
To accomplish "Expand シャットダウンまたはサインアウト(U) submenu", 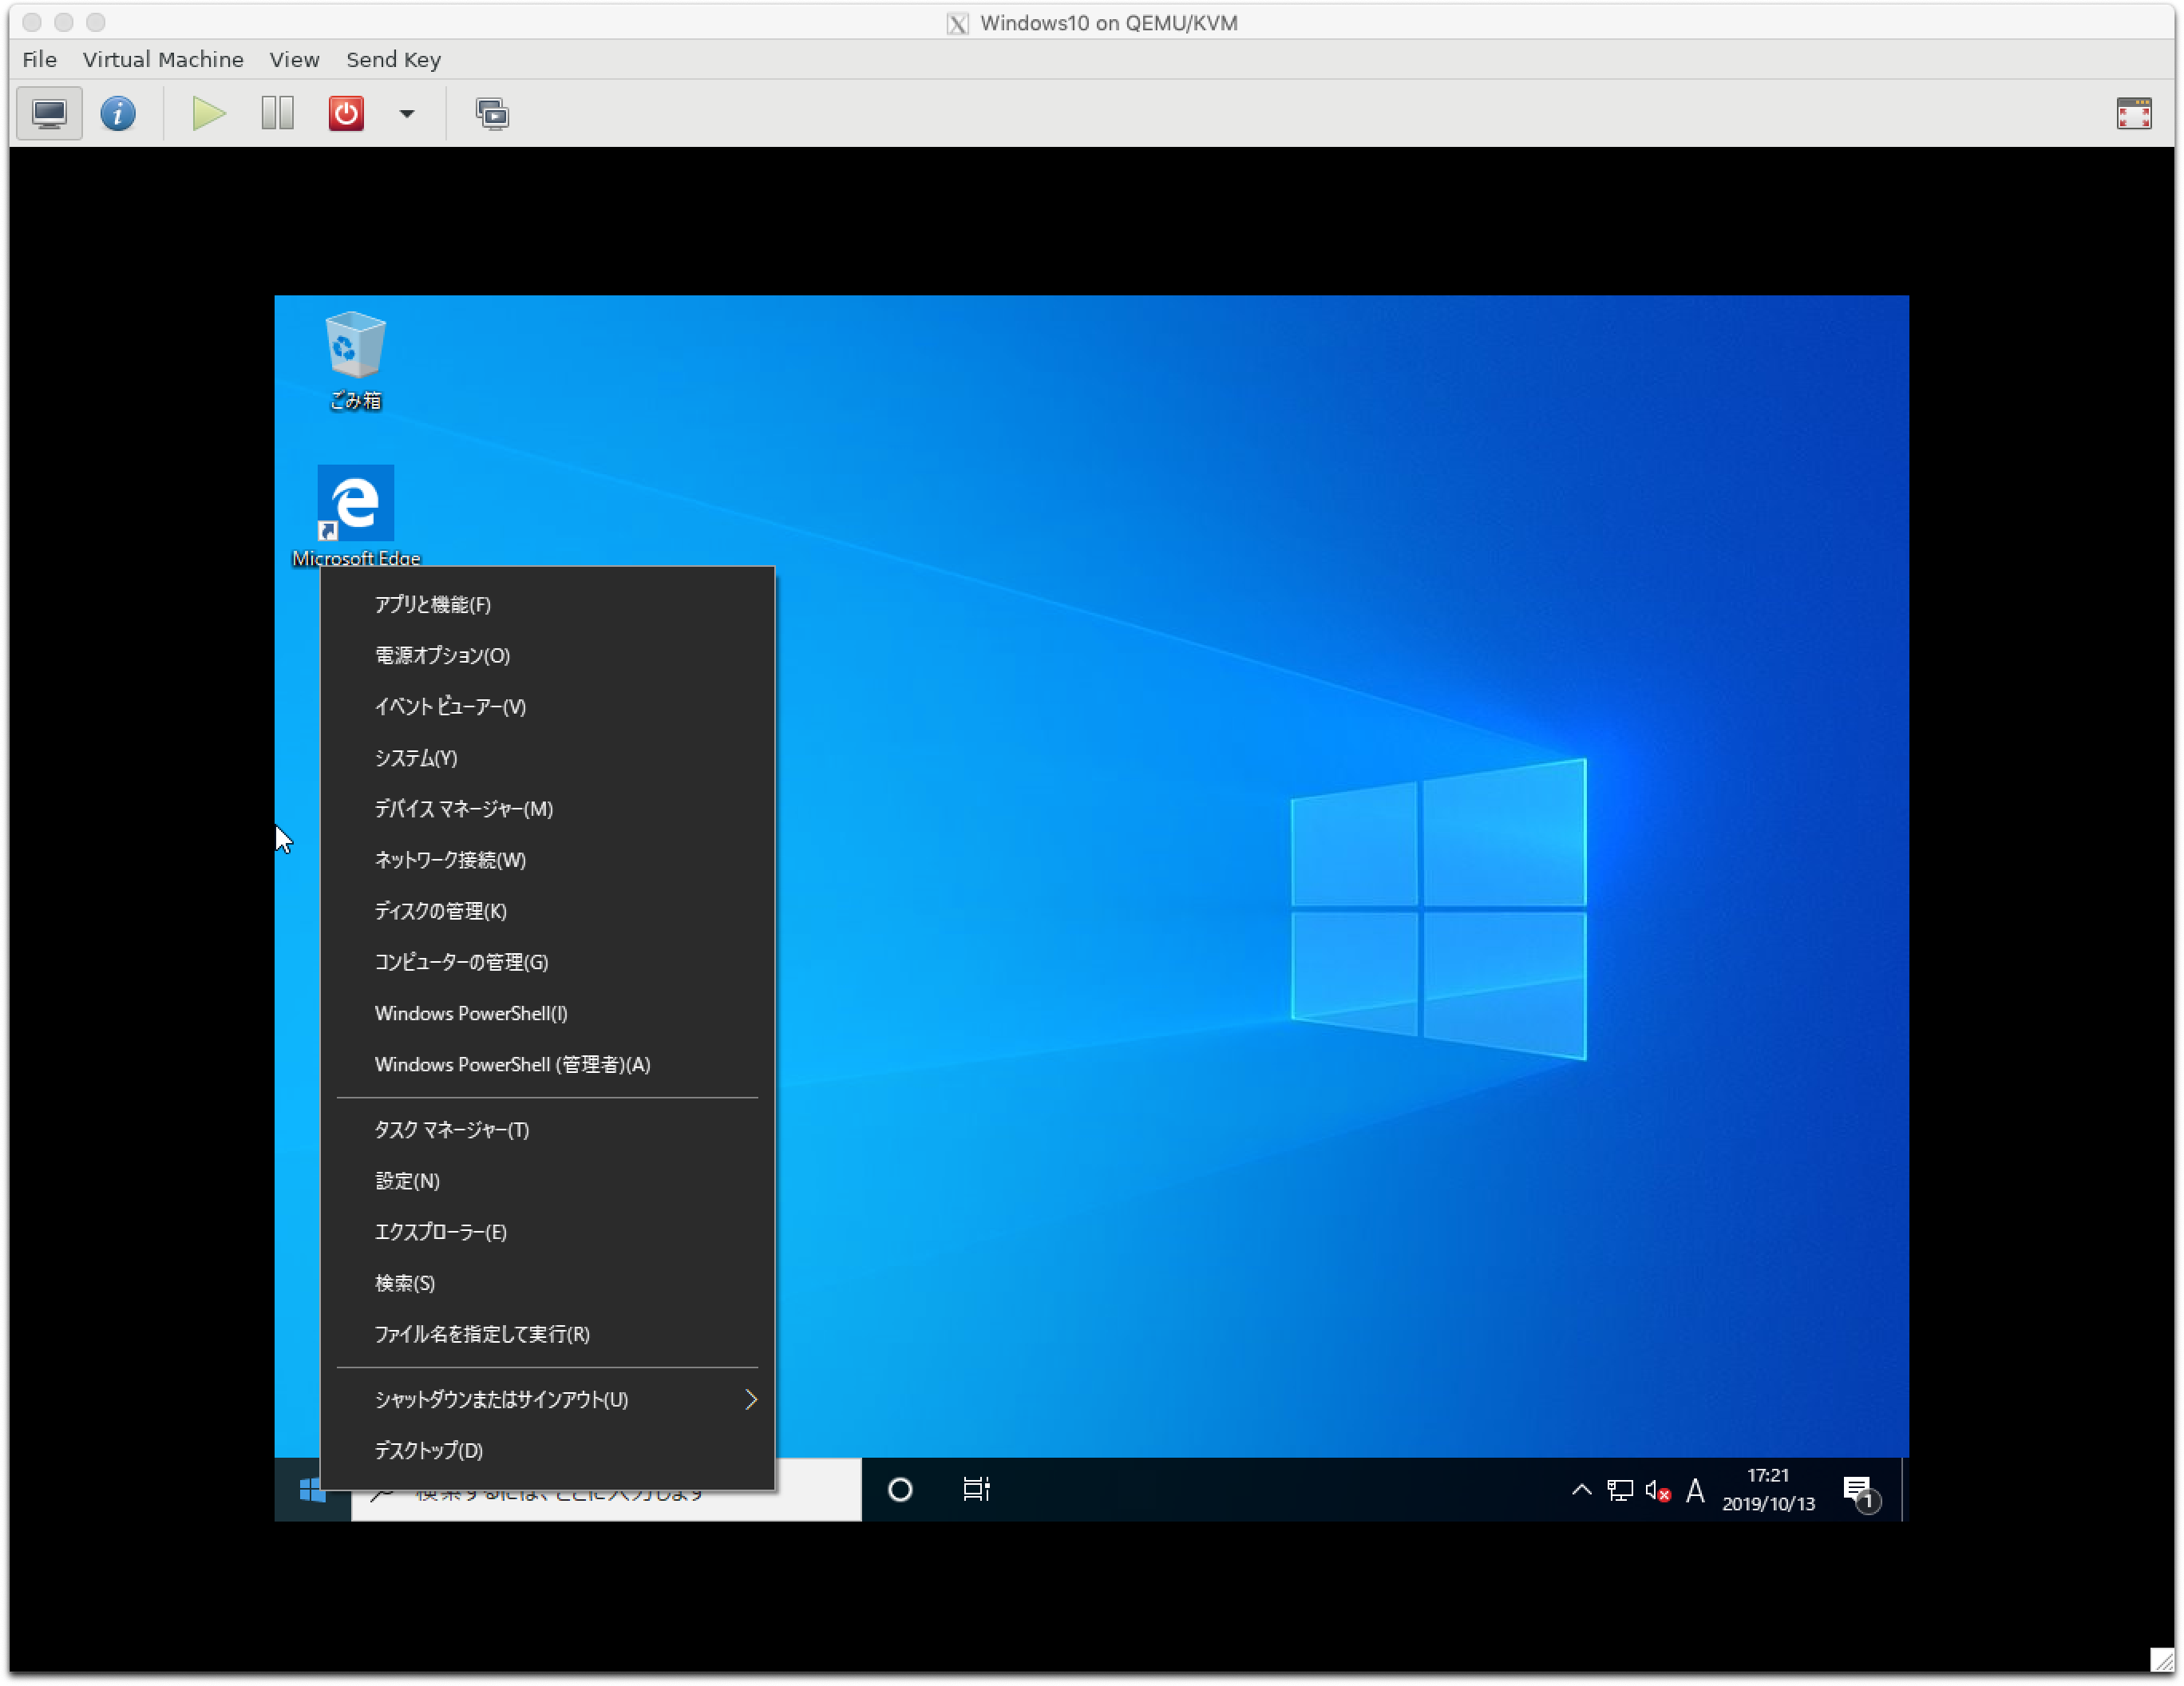I will click(547, 1399).
